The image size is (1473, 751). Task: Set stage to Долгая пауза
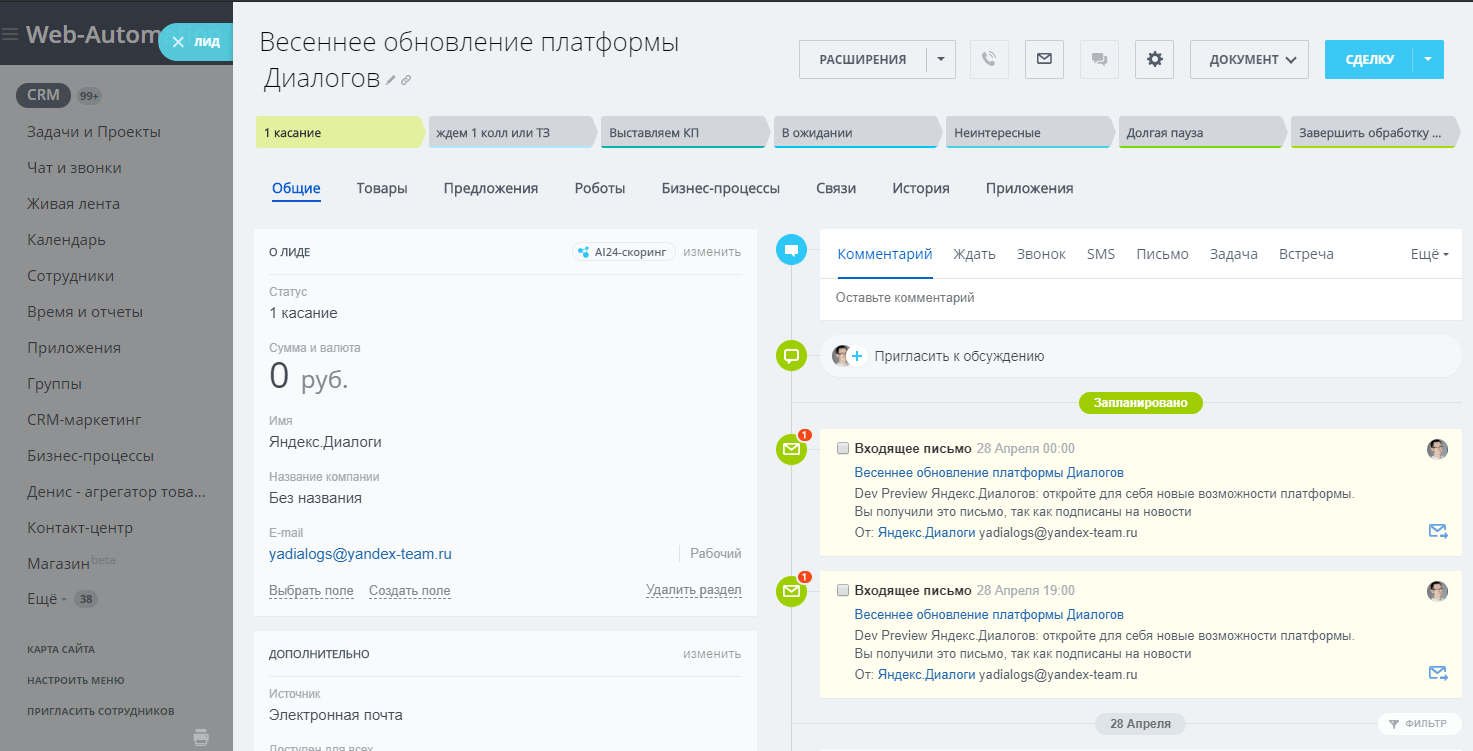(x=1203, y=132)
